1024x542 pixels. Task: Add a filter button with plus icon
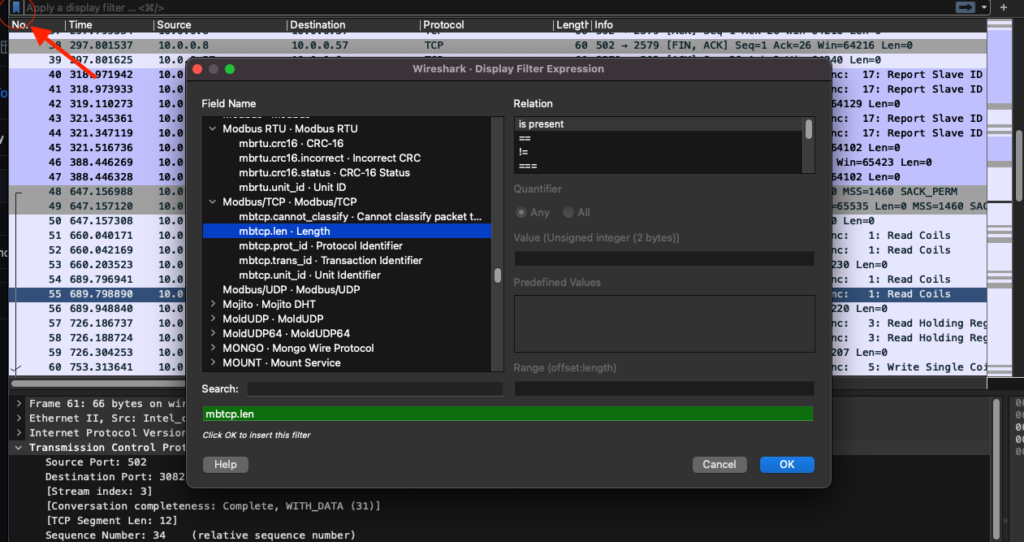pyautogui.click(x=1004, y=7)
